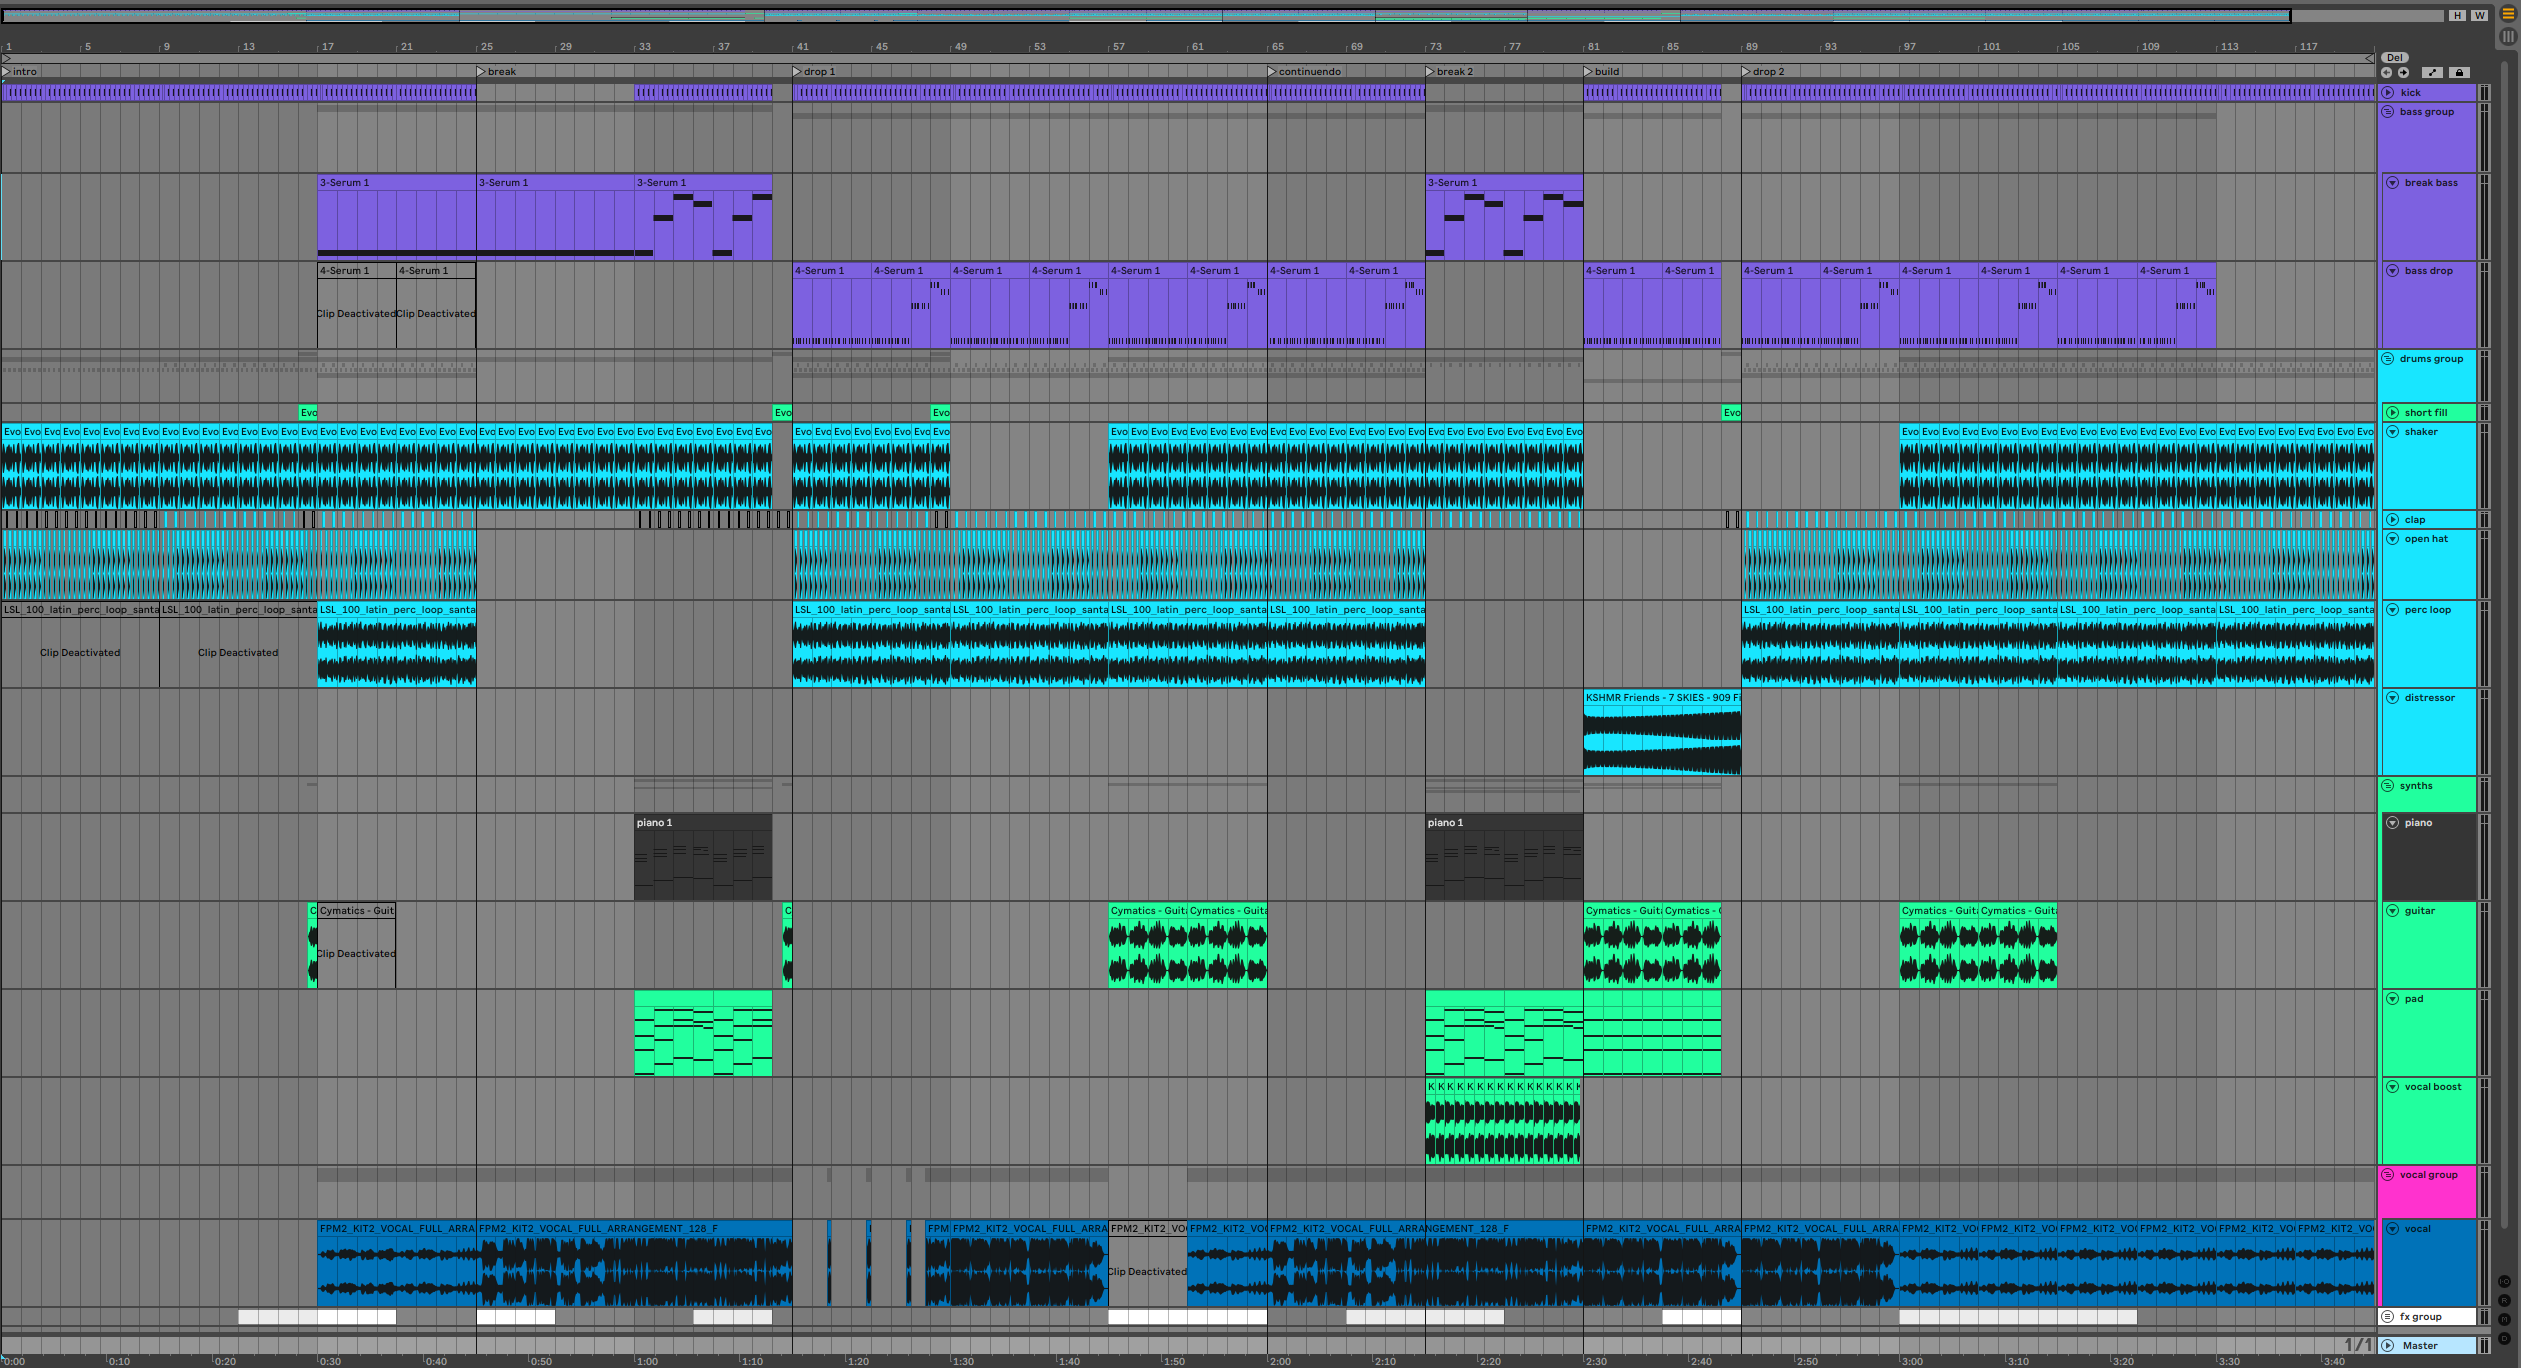The image size is (2521, 1368).
Task: Click the lock envelopes button
Action: pyautogui.click(x=2460, y=72)
